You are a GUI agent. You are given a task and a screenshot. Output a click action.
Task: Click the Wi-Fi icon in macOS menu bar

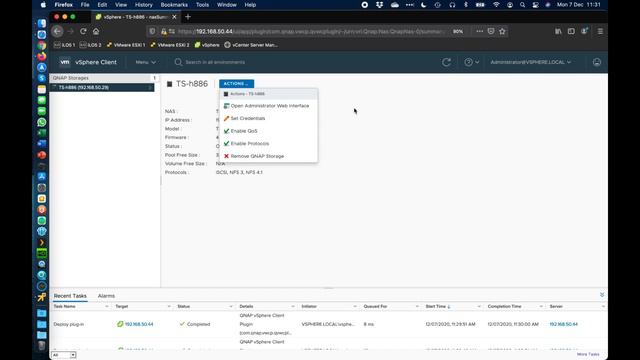click(x=496, y=5)
